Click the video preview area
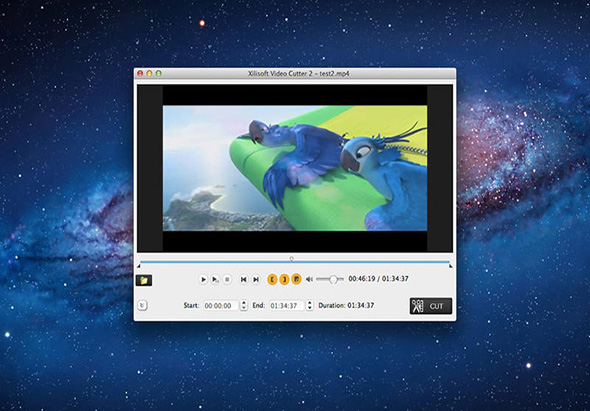Image resolution: width=590 pixels, height=411 pixels. pyautogui.click(x=295, y=168)
